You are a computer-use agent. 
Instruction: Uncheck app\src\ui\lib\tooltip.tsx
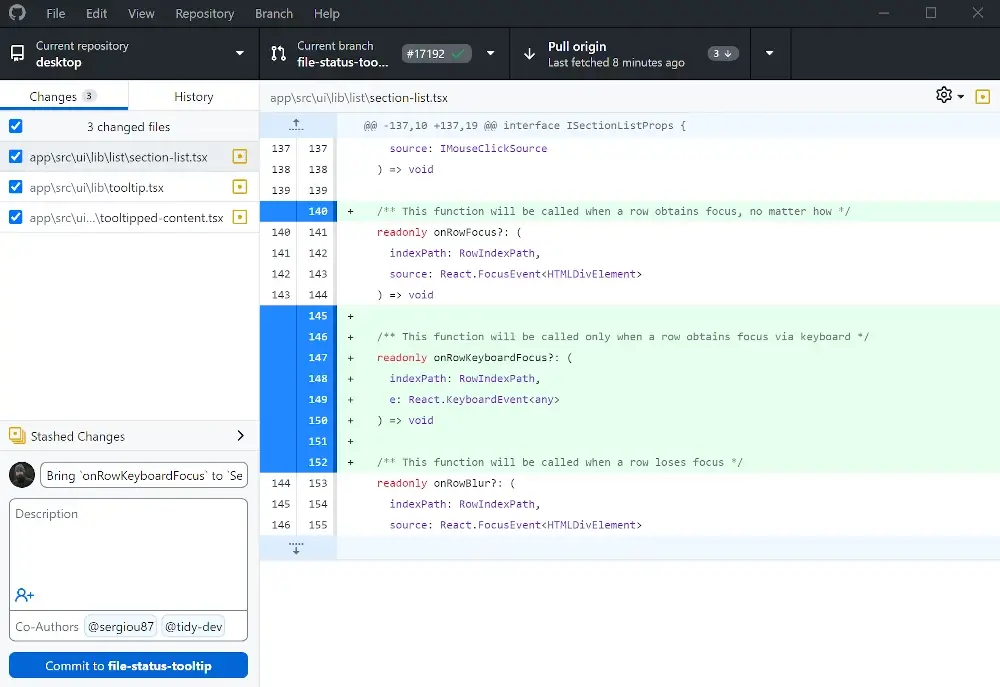(x=13, y=187)
